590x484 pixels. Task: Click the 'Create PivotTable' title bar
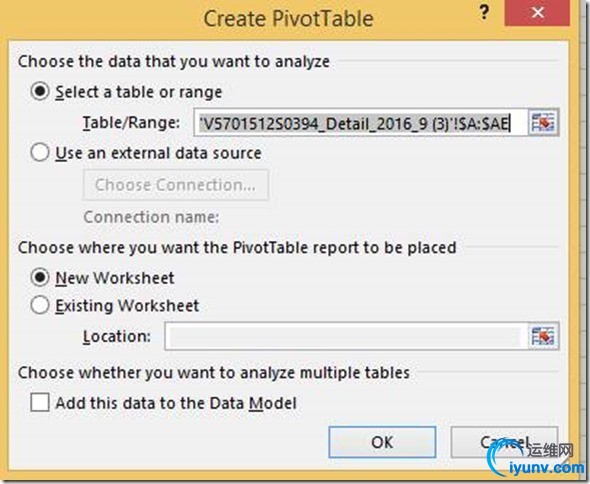288,18
